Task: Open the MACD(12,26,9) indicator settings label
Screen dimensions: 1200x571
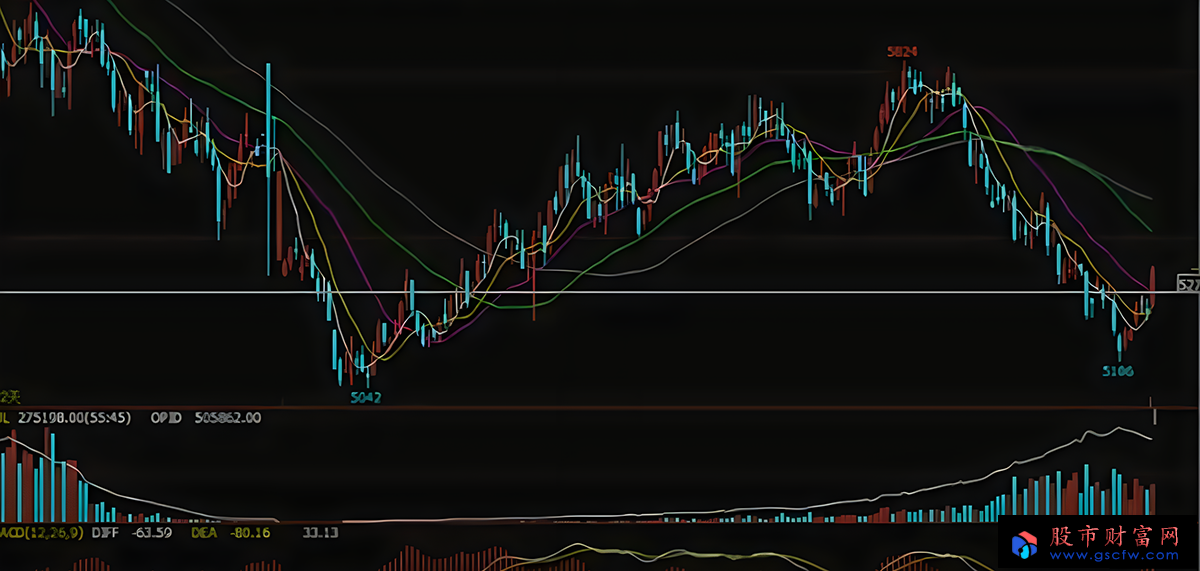Action: [x=39, y=533]
